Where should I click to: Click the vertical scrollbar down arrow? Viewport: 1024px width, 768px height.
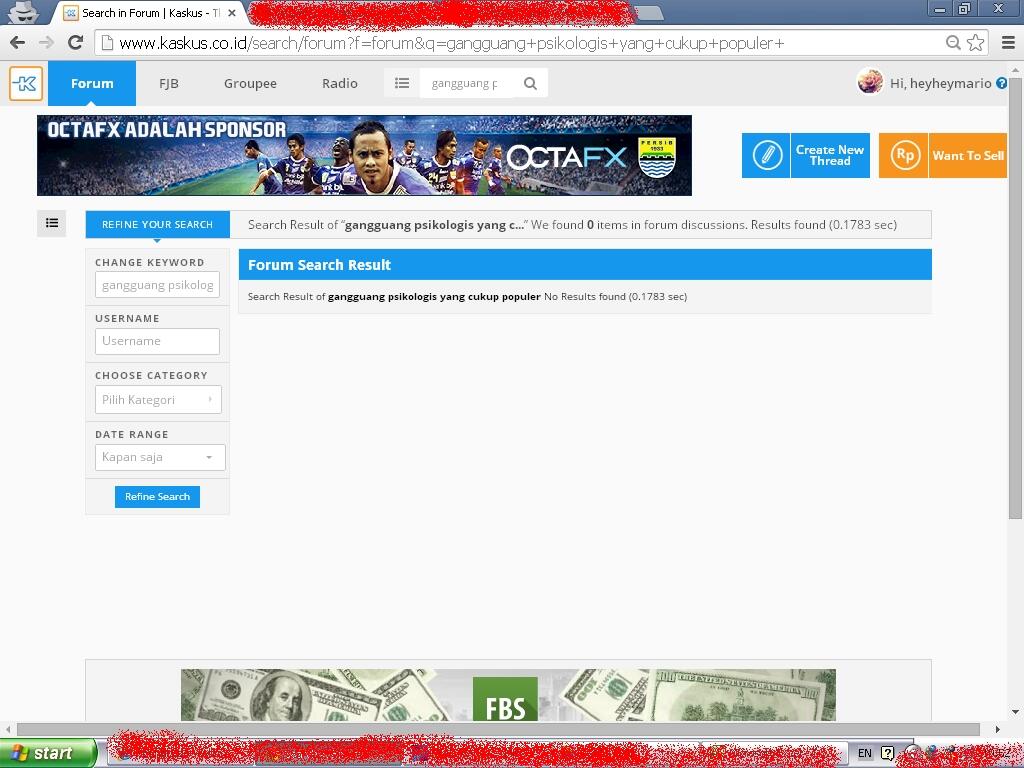1016,712
